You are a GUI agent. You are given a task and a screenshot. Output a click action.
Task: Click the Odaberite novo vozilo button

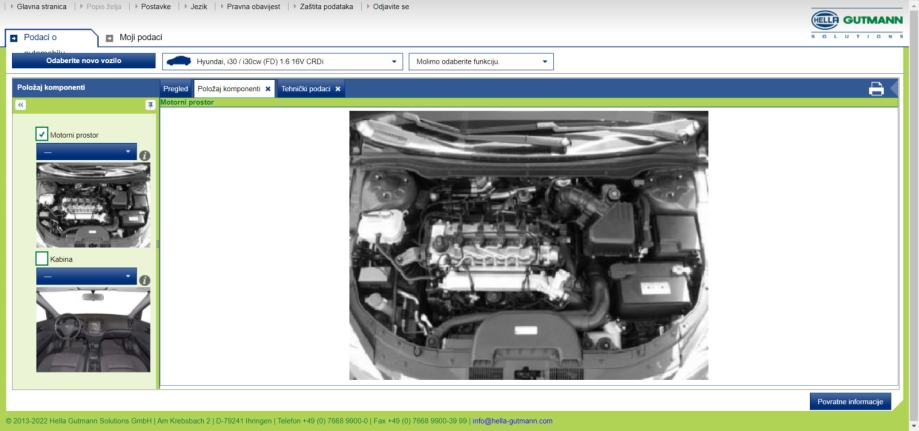(x=84, y=61)
